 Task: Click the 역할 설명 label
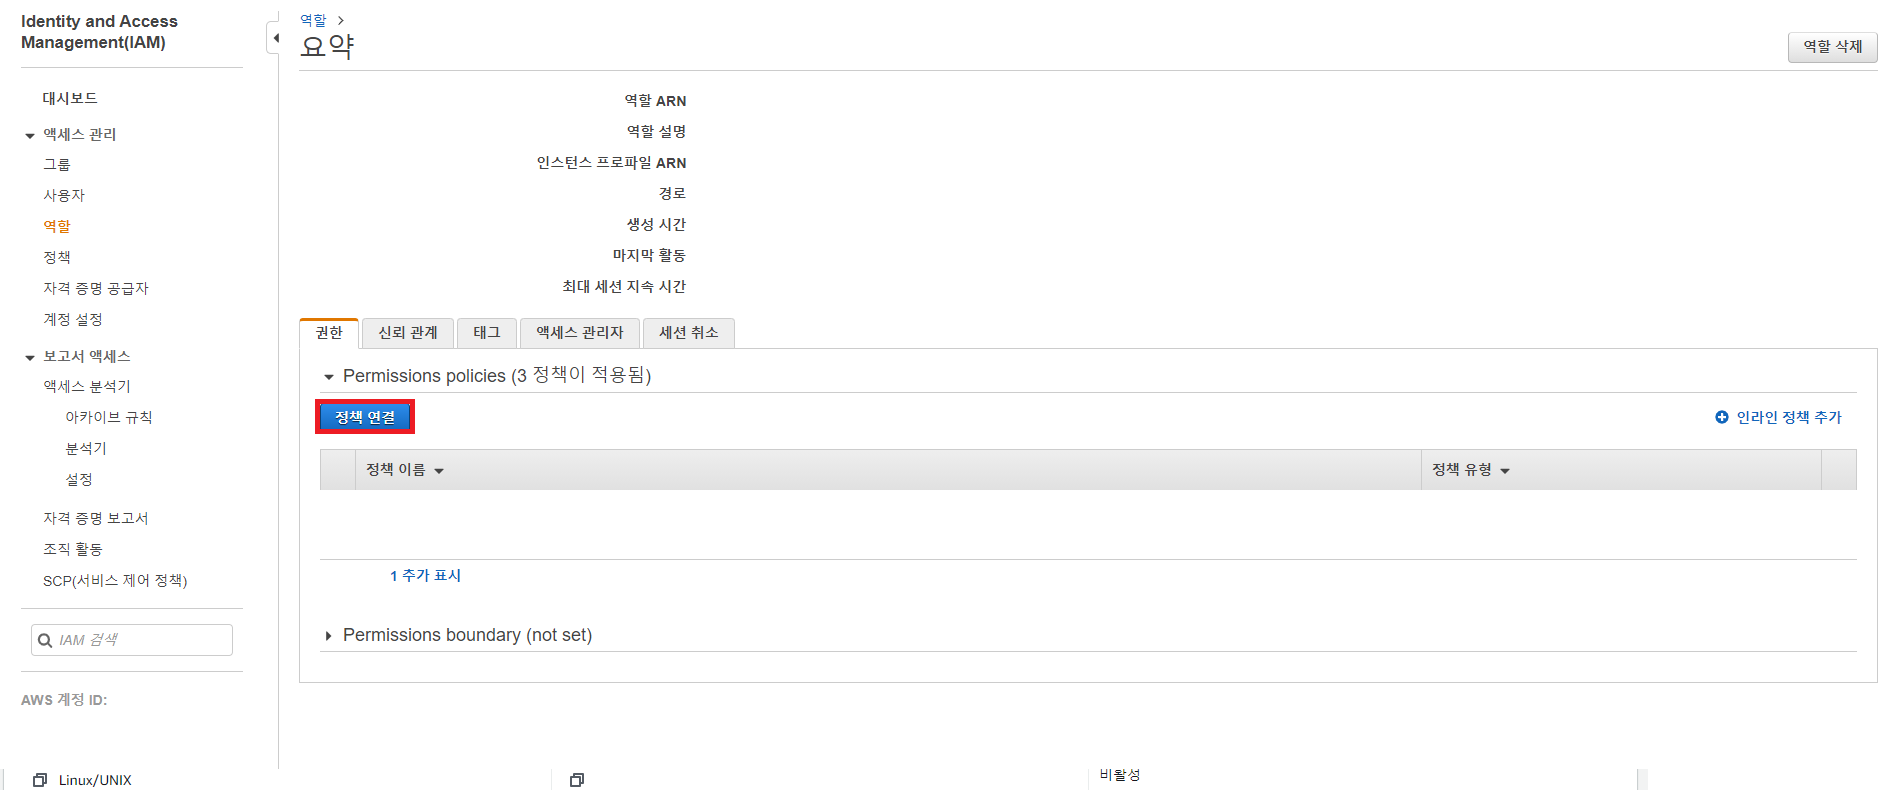point(656,131)
